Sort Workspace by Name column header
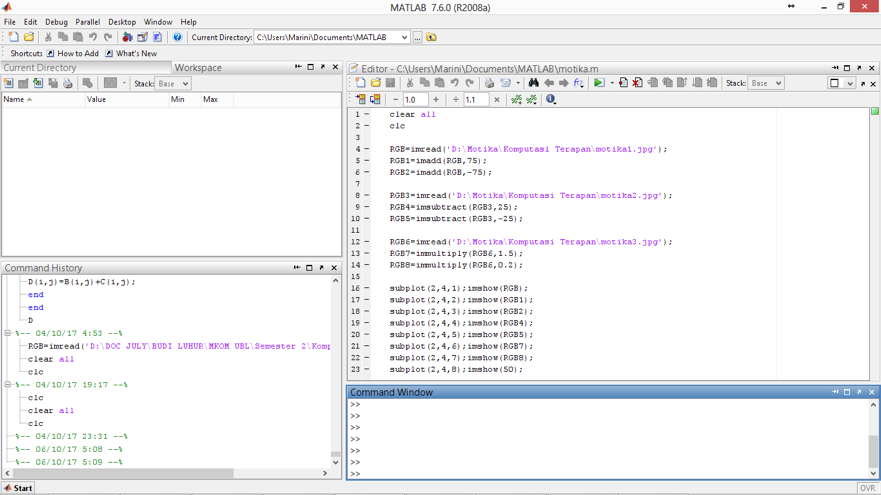 pos(43,99)
